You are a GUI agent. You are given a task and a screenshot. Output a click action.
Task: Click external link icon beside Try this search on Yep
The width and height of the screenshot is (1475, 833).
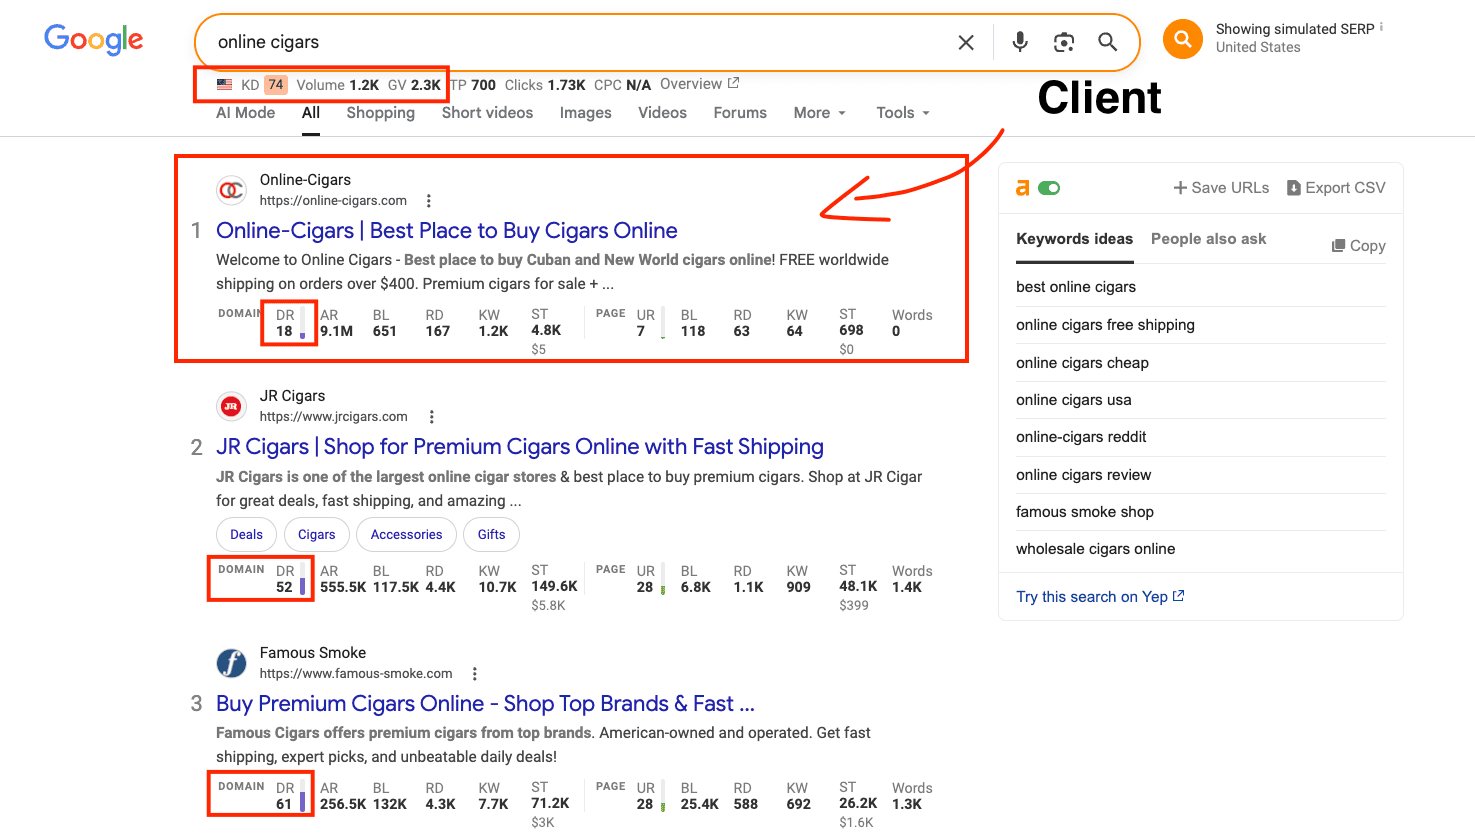[1178, 596]
